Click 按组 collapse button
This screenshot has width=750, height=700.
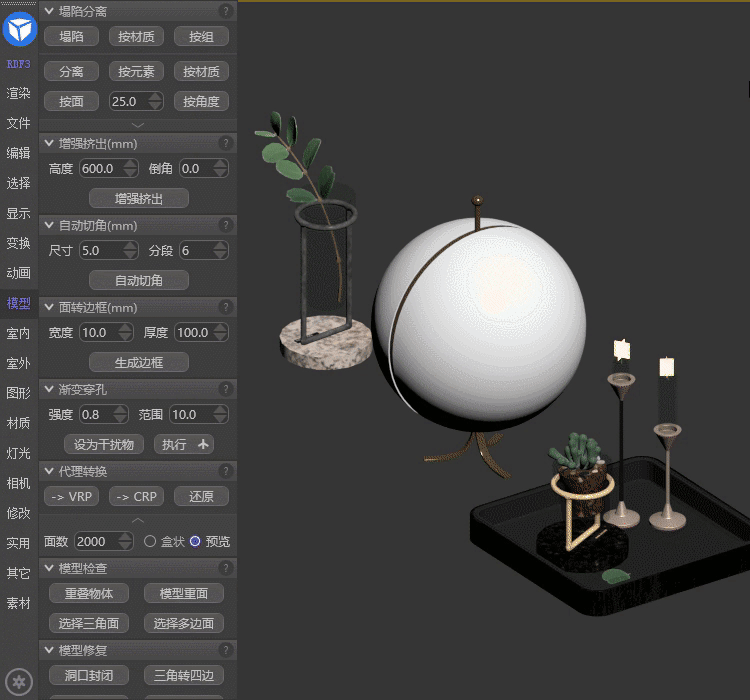pos(201,36)
